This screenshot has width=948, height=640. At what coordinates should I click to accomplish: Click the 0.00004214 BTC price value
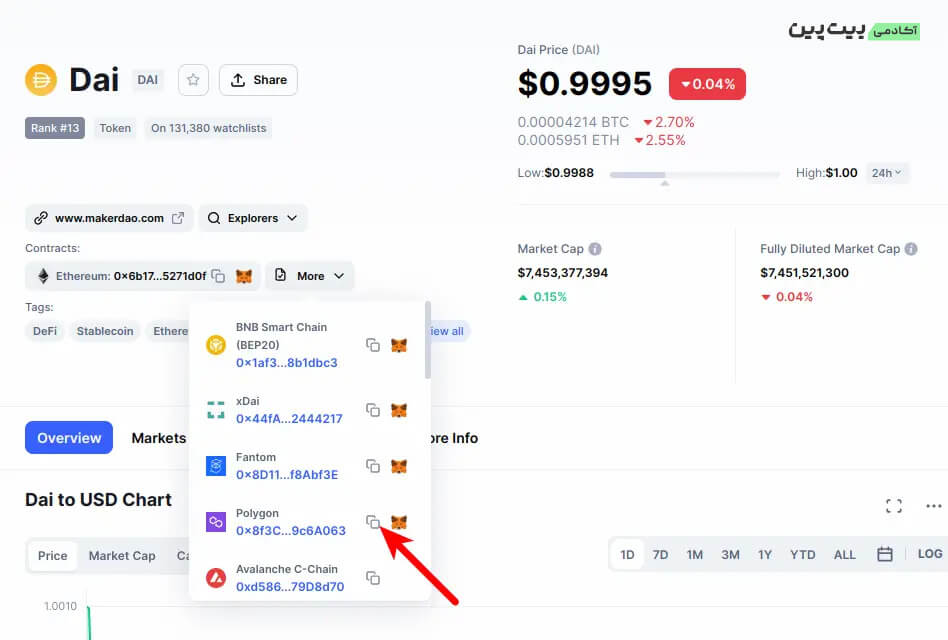573,122
